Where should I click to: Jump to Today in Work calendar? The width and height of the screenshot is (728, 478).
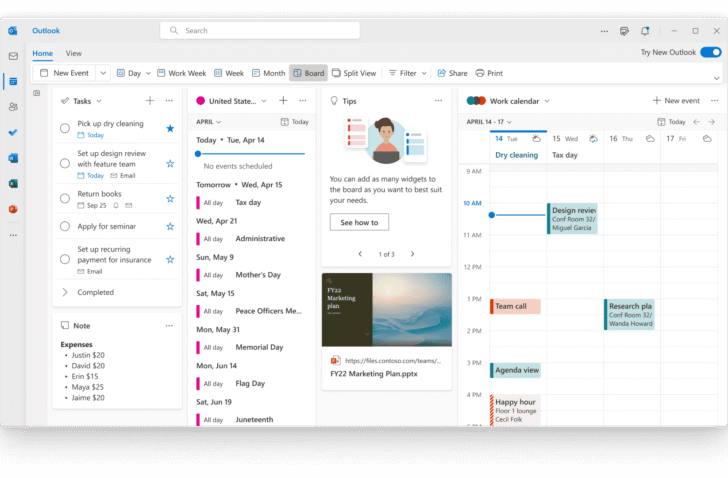672,122
